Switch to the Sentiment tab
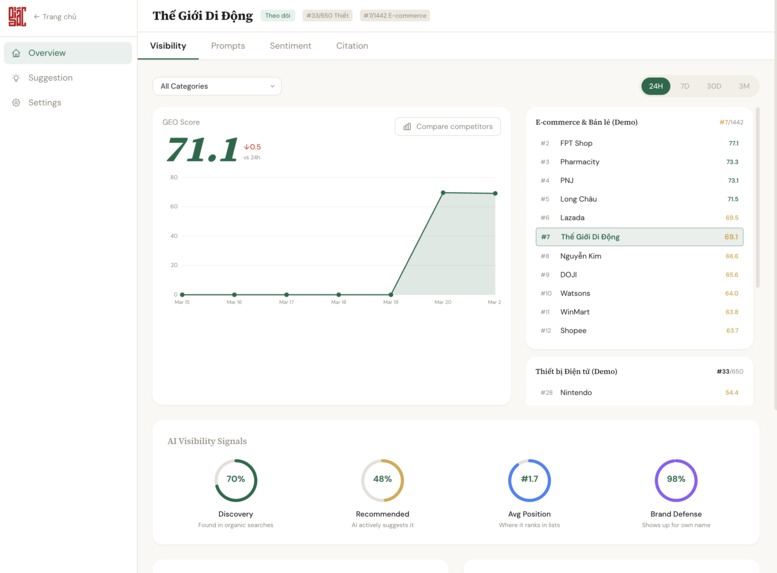Screen dimensions: 777x573 pos(290,46)
